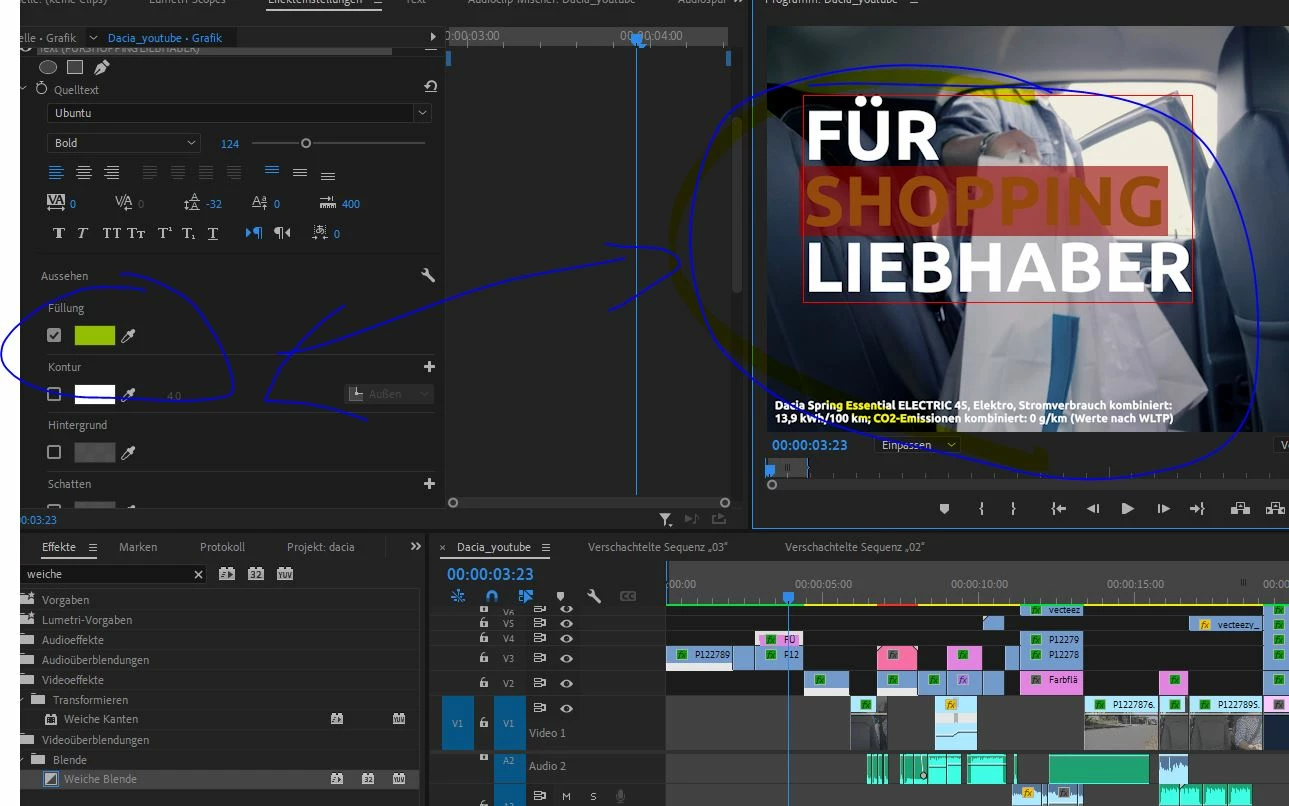Switch to the Projekt: dacia tab
Viewport: 1289px width, 806px height.
(321, 547)
